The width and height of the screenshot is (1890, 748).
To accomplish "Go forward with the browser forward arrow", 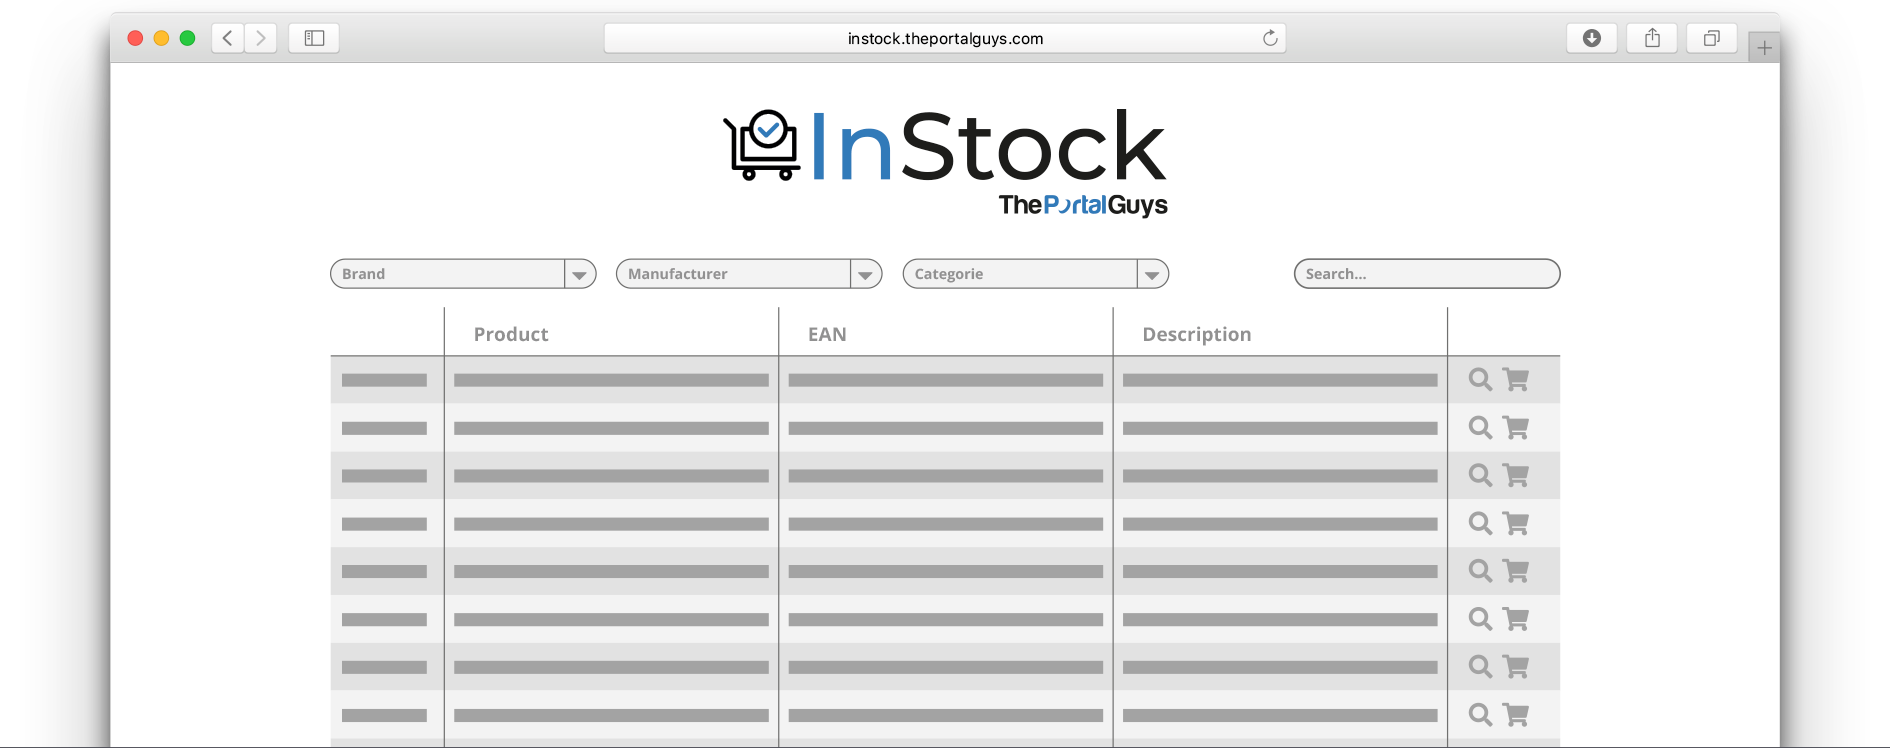I will [261, 38].
